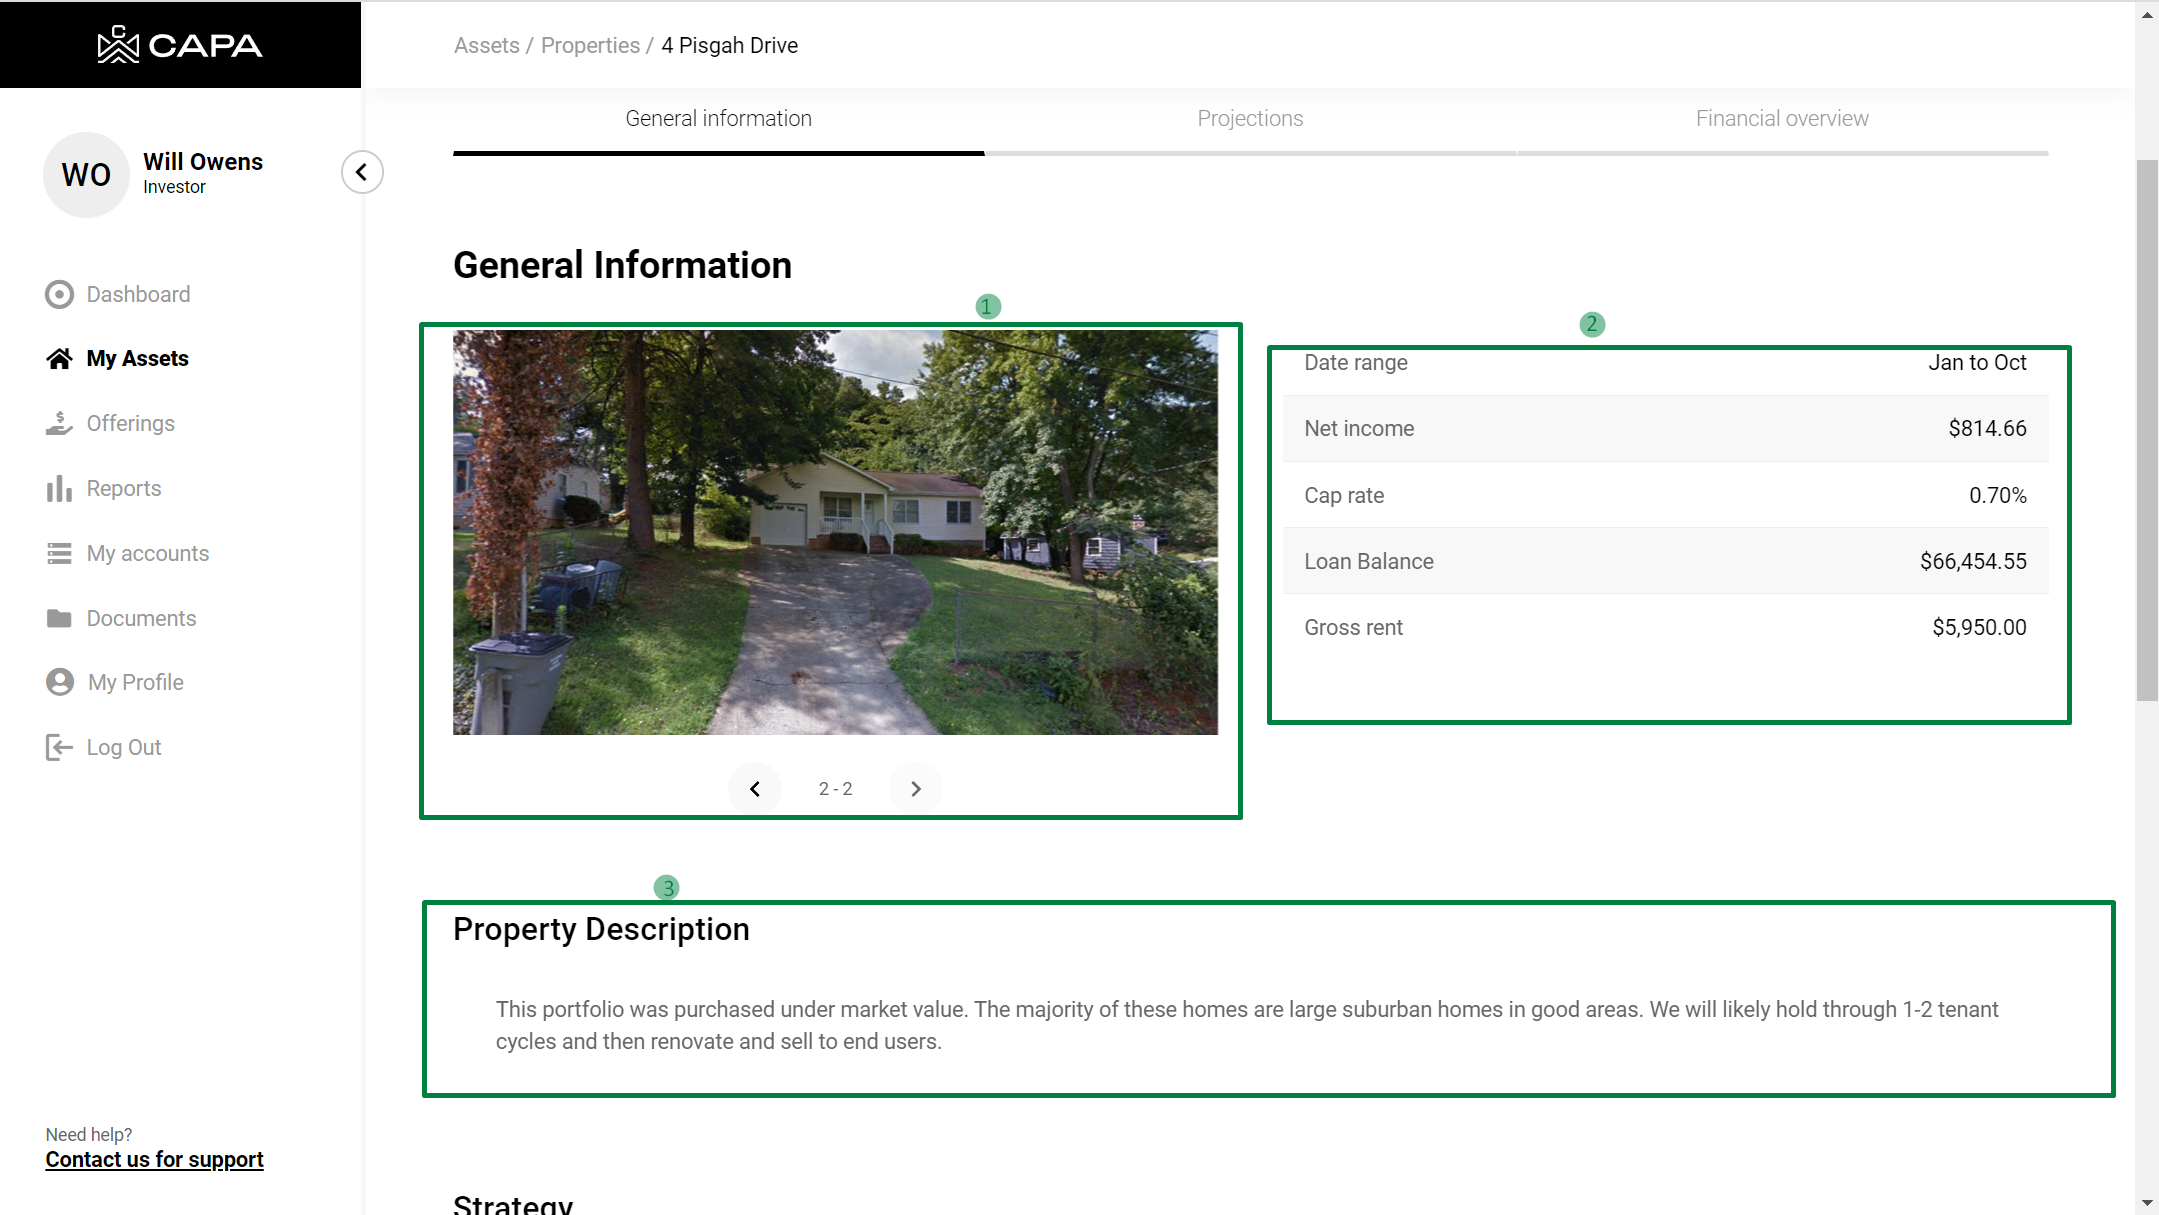Click the Log Out arrow icon

59,747
